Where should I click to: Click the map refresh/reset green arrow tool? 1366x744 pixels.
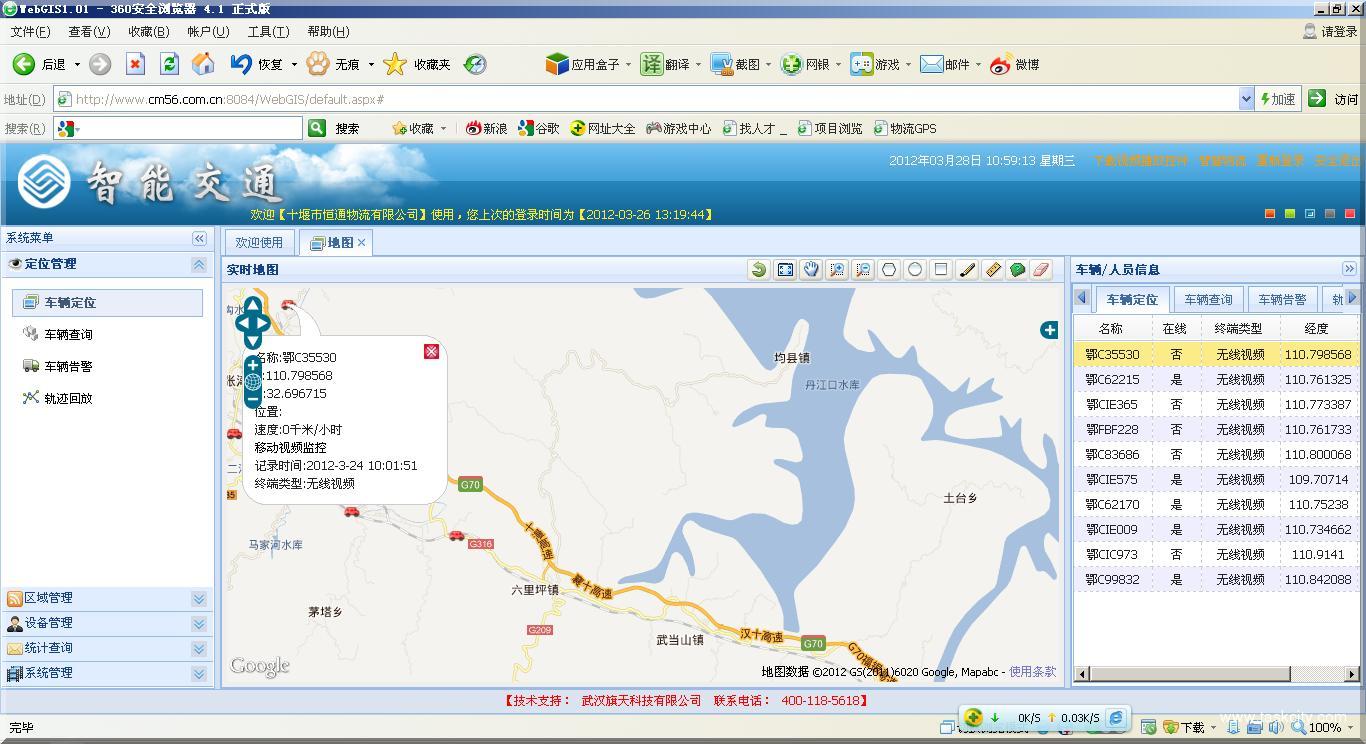click(x=759, y=270)
